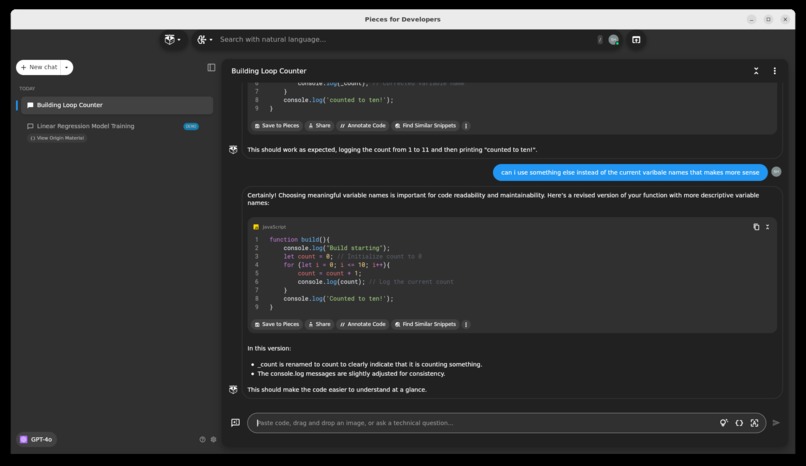Click the user avatar beside the blue message
806x466 pixels.
point(776,172)
